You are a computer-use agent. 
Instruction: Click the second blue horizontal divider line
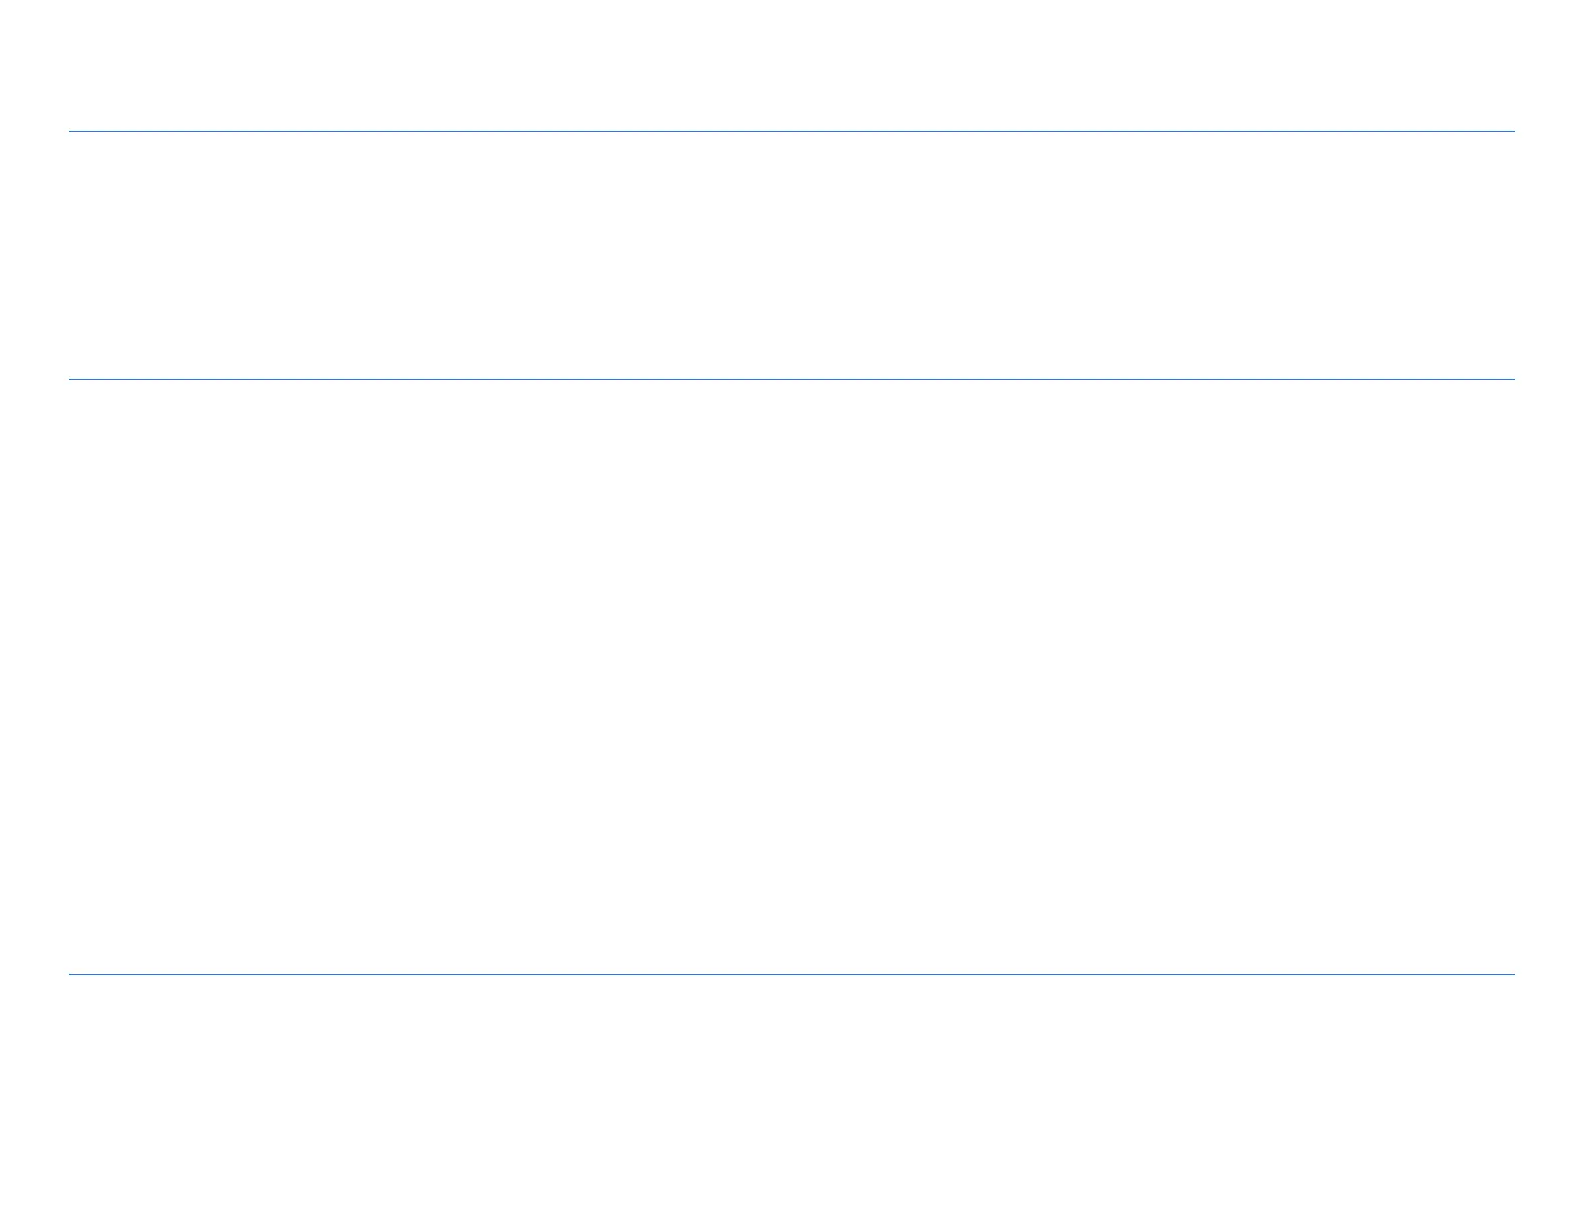(791, 379)
